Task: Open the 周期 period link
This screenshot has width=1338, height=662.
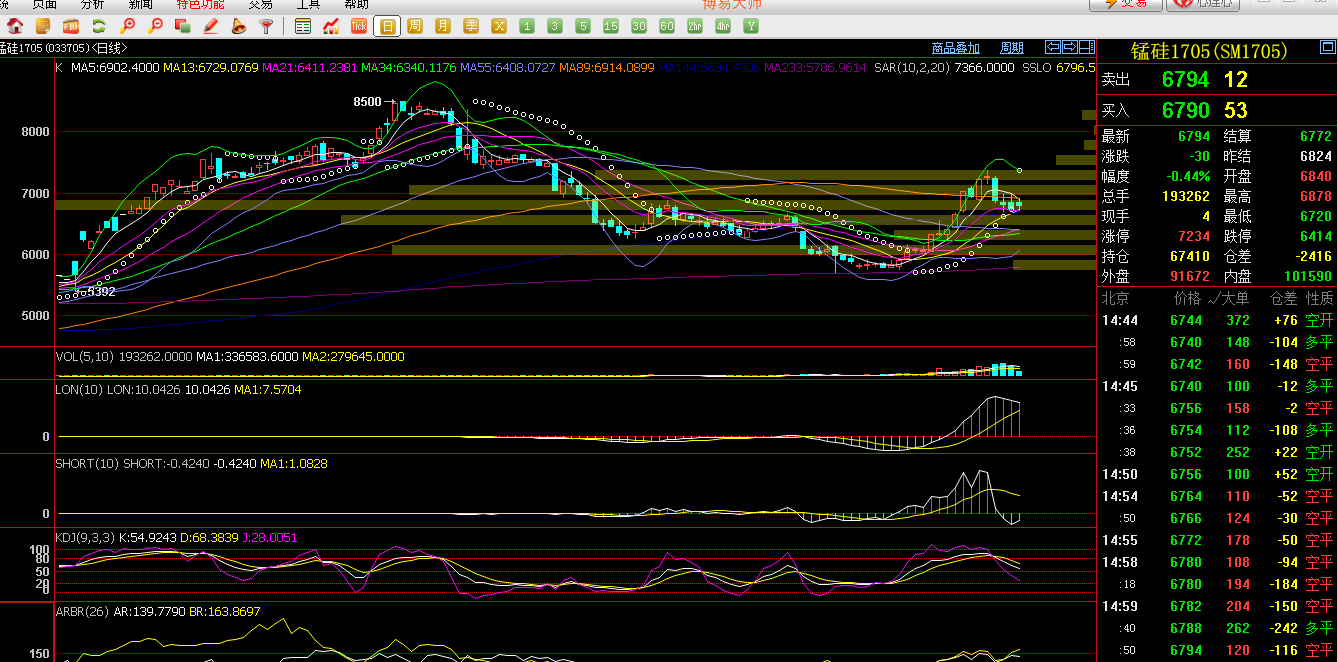Action: (1012, 47)
